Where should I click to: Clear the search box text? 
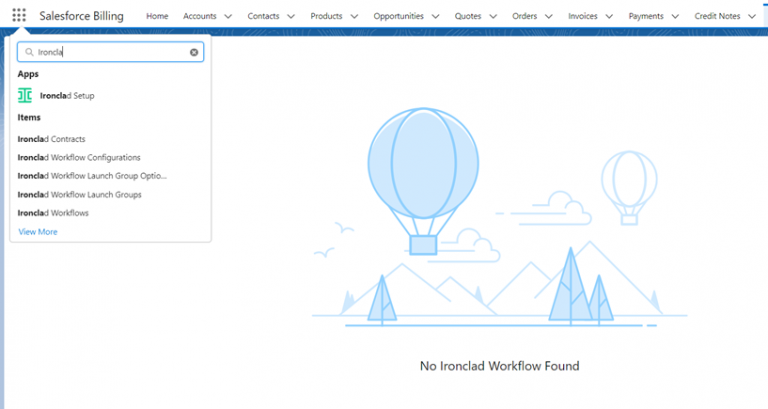click(194, 52)
